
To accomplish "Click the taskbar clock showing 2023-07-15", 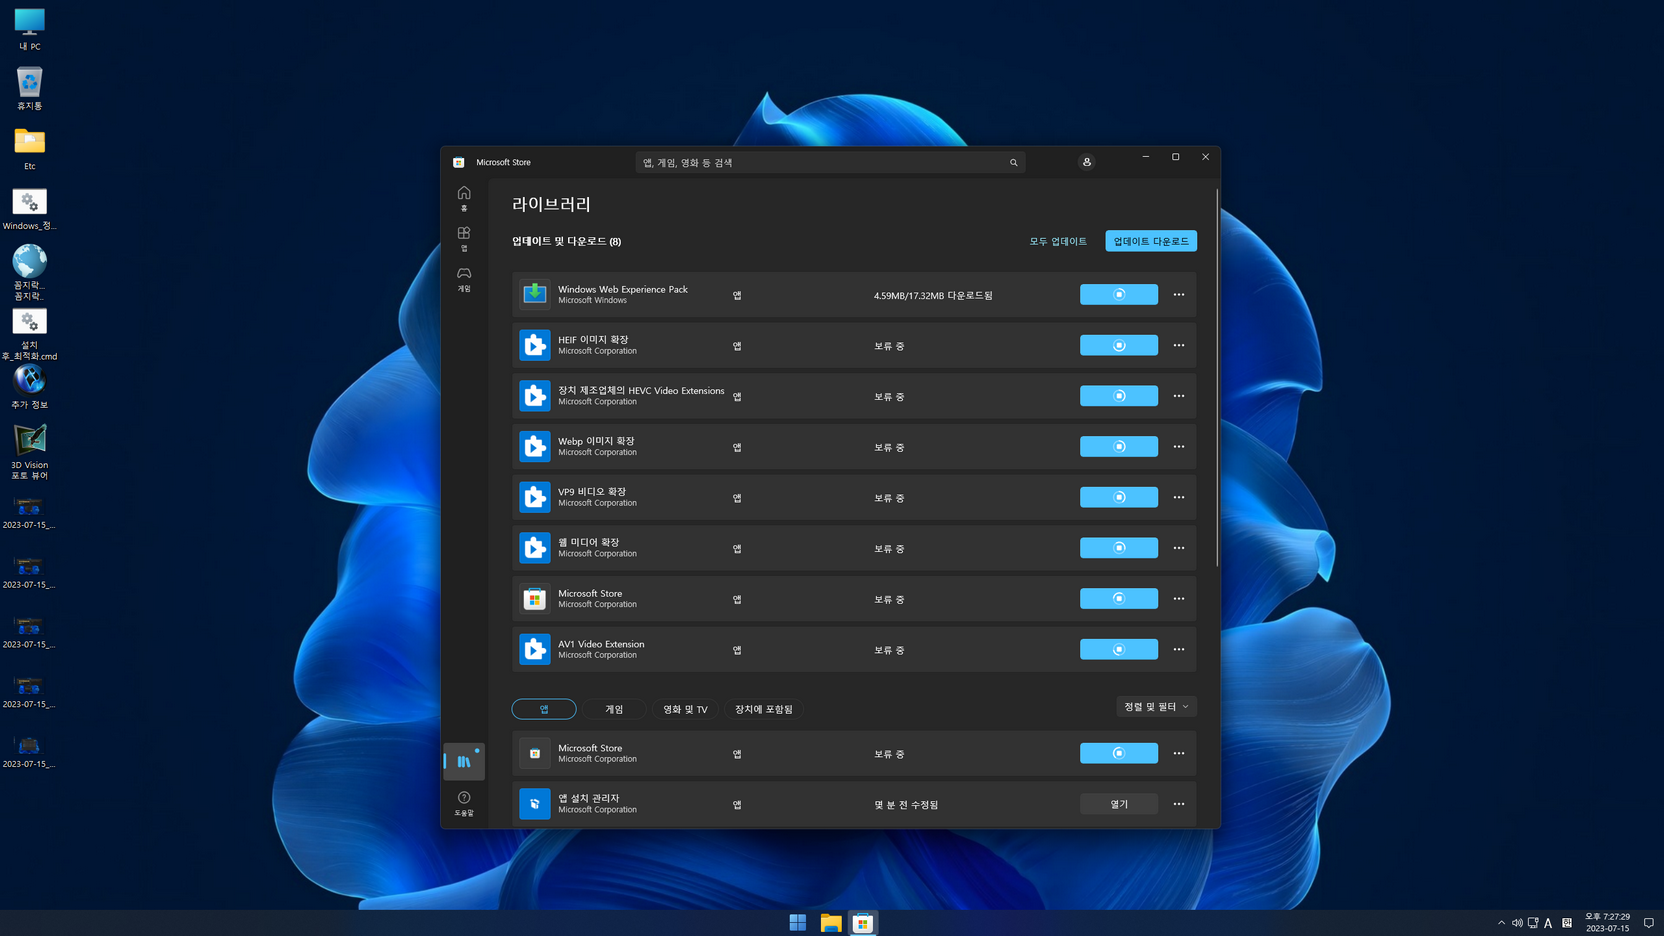I will click(1607, 923).
